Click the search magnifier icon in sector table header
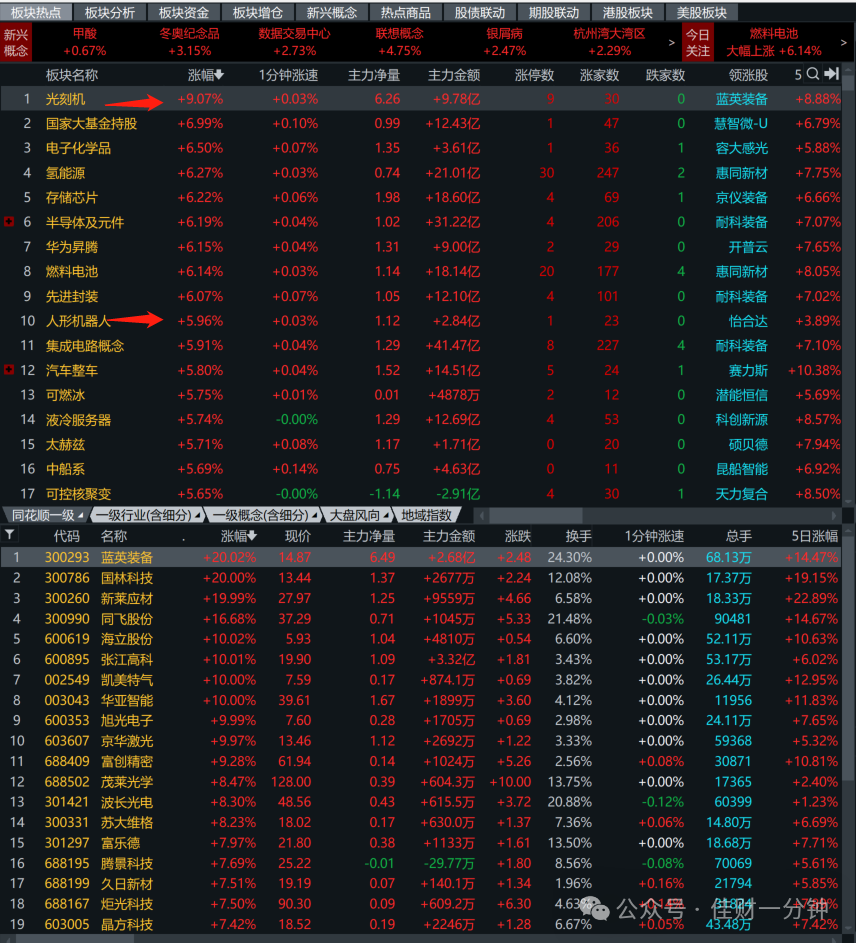This screenshot has height=943, width=856. click(813, 74)
